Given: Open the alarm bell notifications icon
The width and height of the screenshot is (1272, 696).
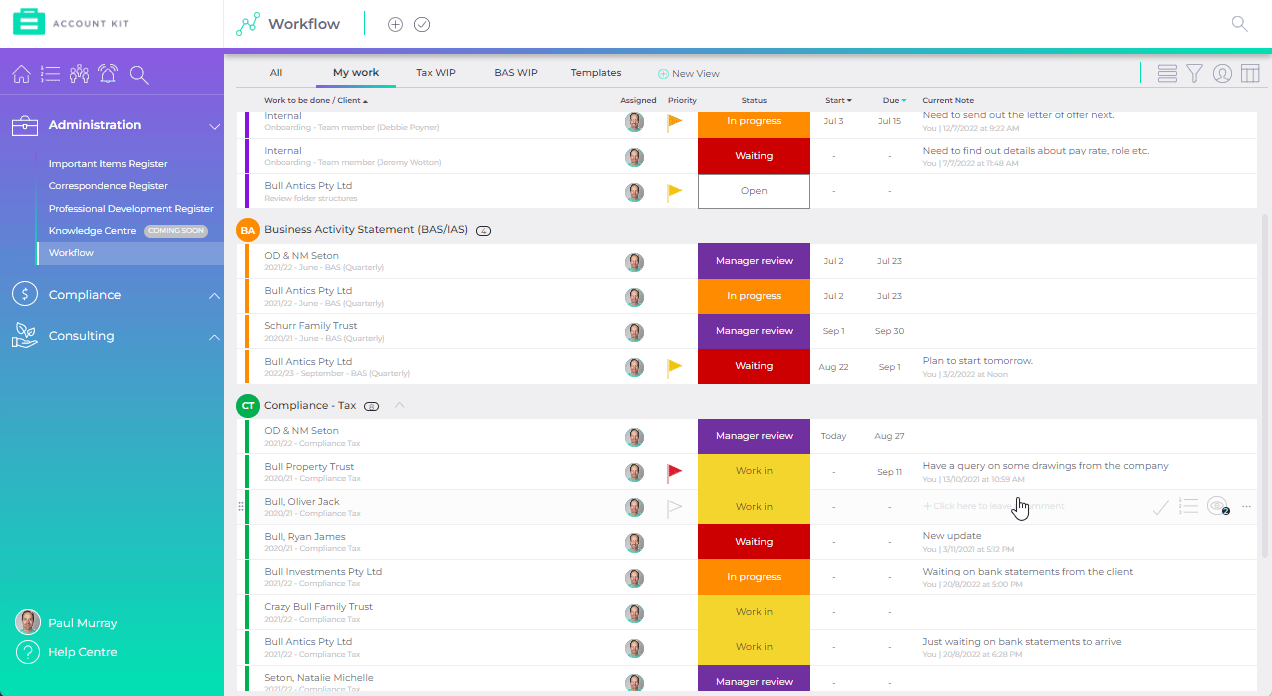Looking at the screenshot, I should click(109, 74).
